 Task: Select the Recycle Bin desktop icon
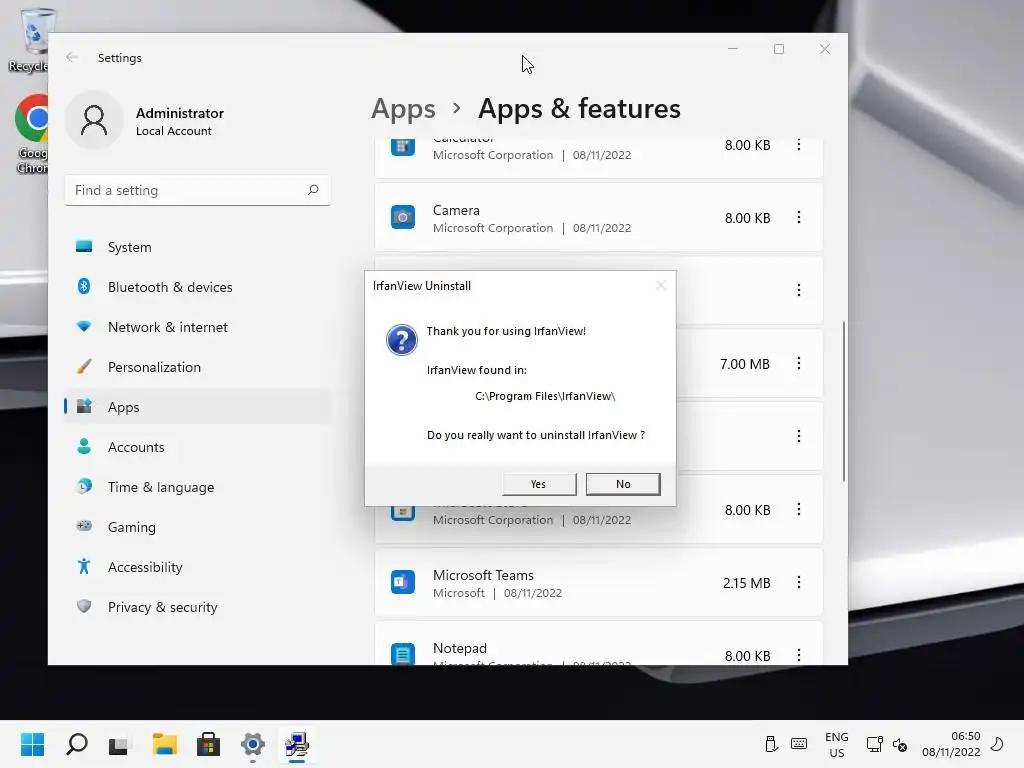coord(31,40)
